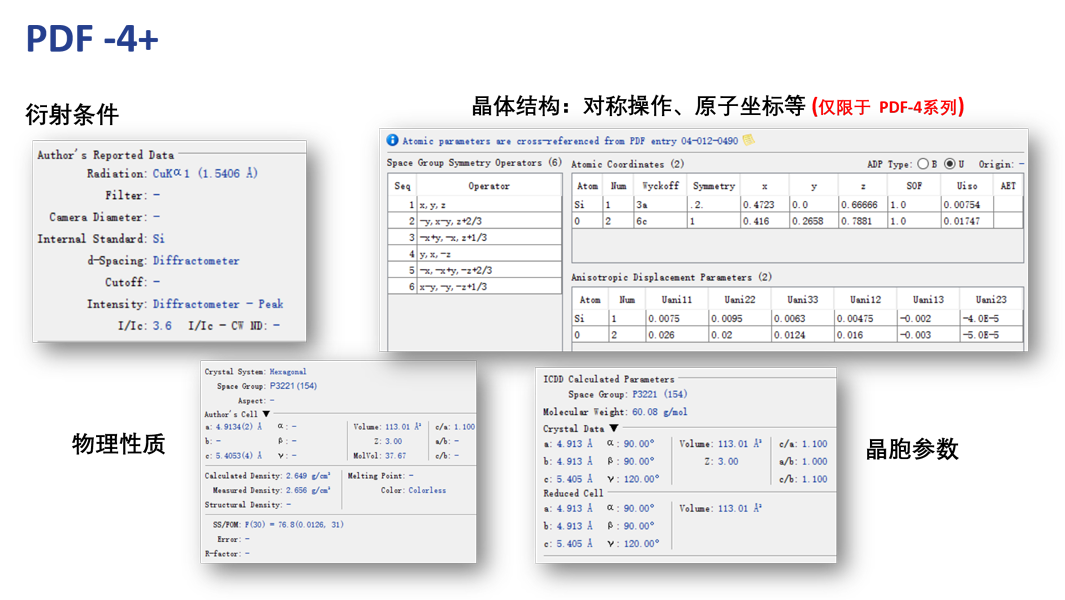Click Uiso value '0.00754'
Viewport: 1065px width, 600px height.
[967, 205]
